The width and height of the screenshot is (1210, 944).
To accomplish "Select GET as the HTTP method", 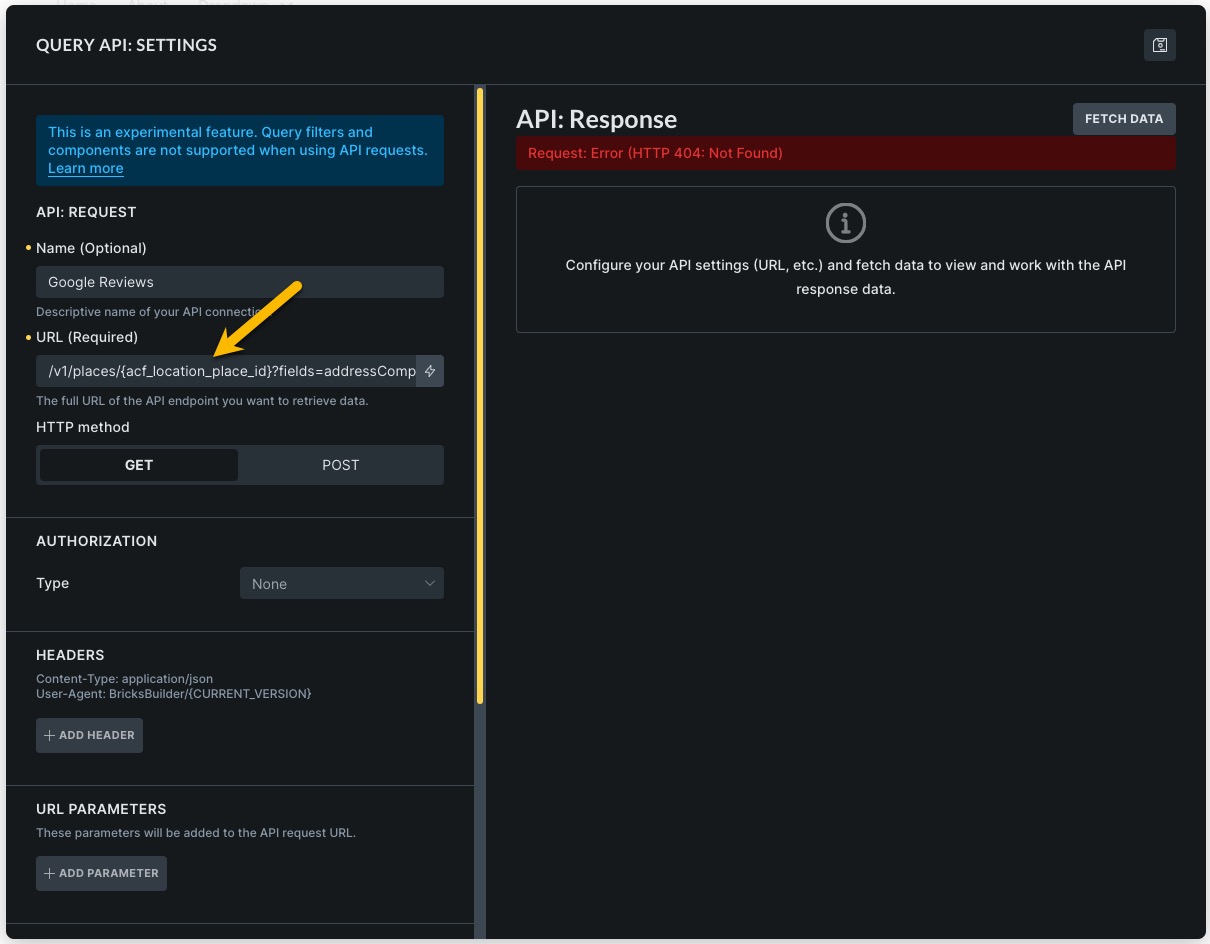I will click(x=139, y=465).
